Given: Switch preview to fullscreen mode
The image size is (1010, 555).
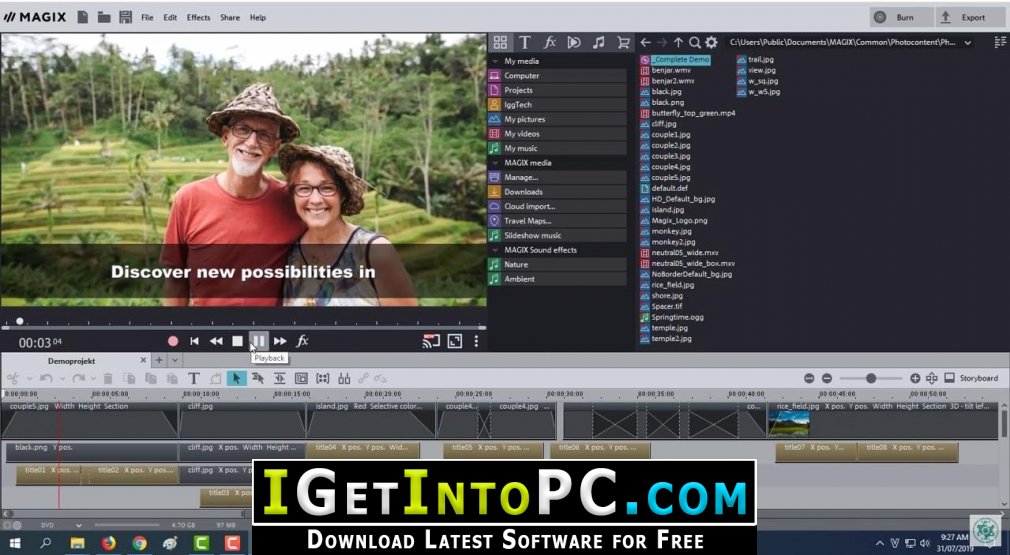Looking at the screenshot, I should pyautogui.click(x=455, y=341).
